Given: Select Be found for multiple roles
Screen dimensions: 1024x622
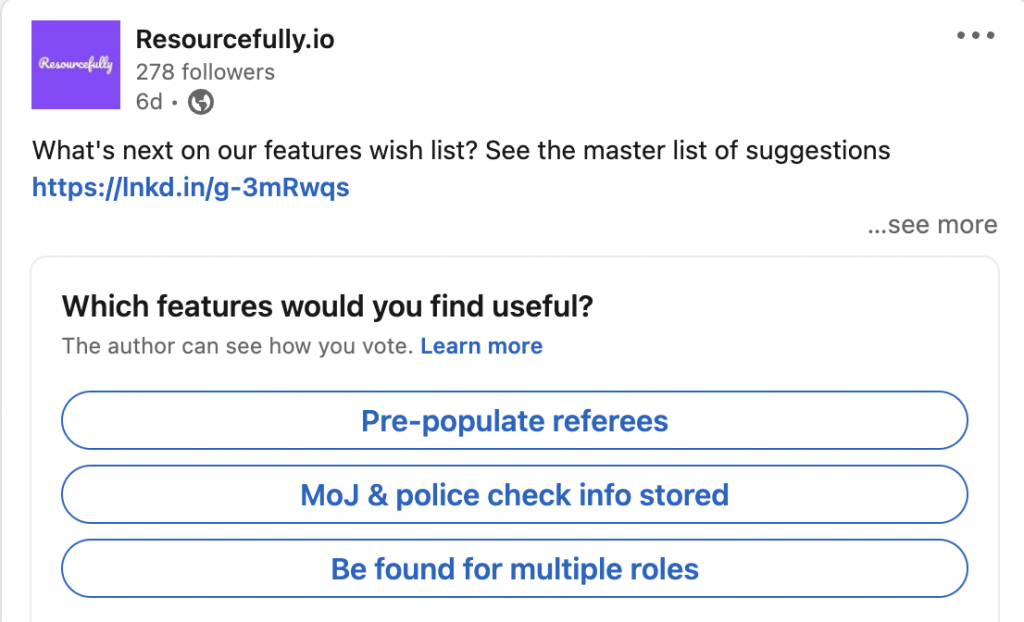Looking at the screenshot, I should (515, 568).
